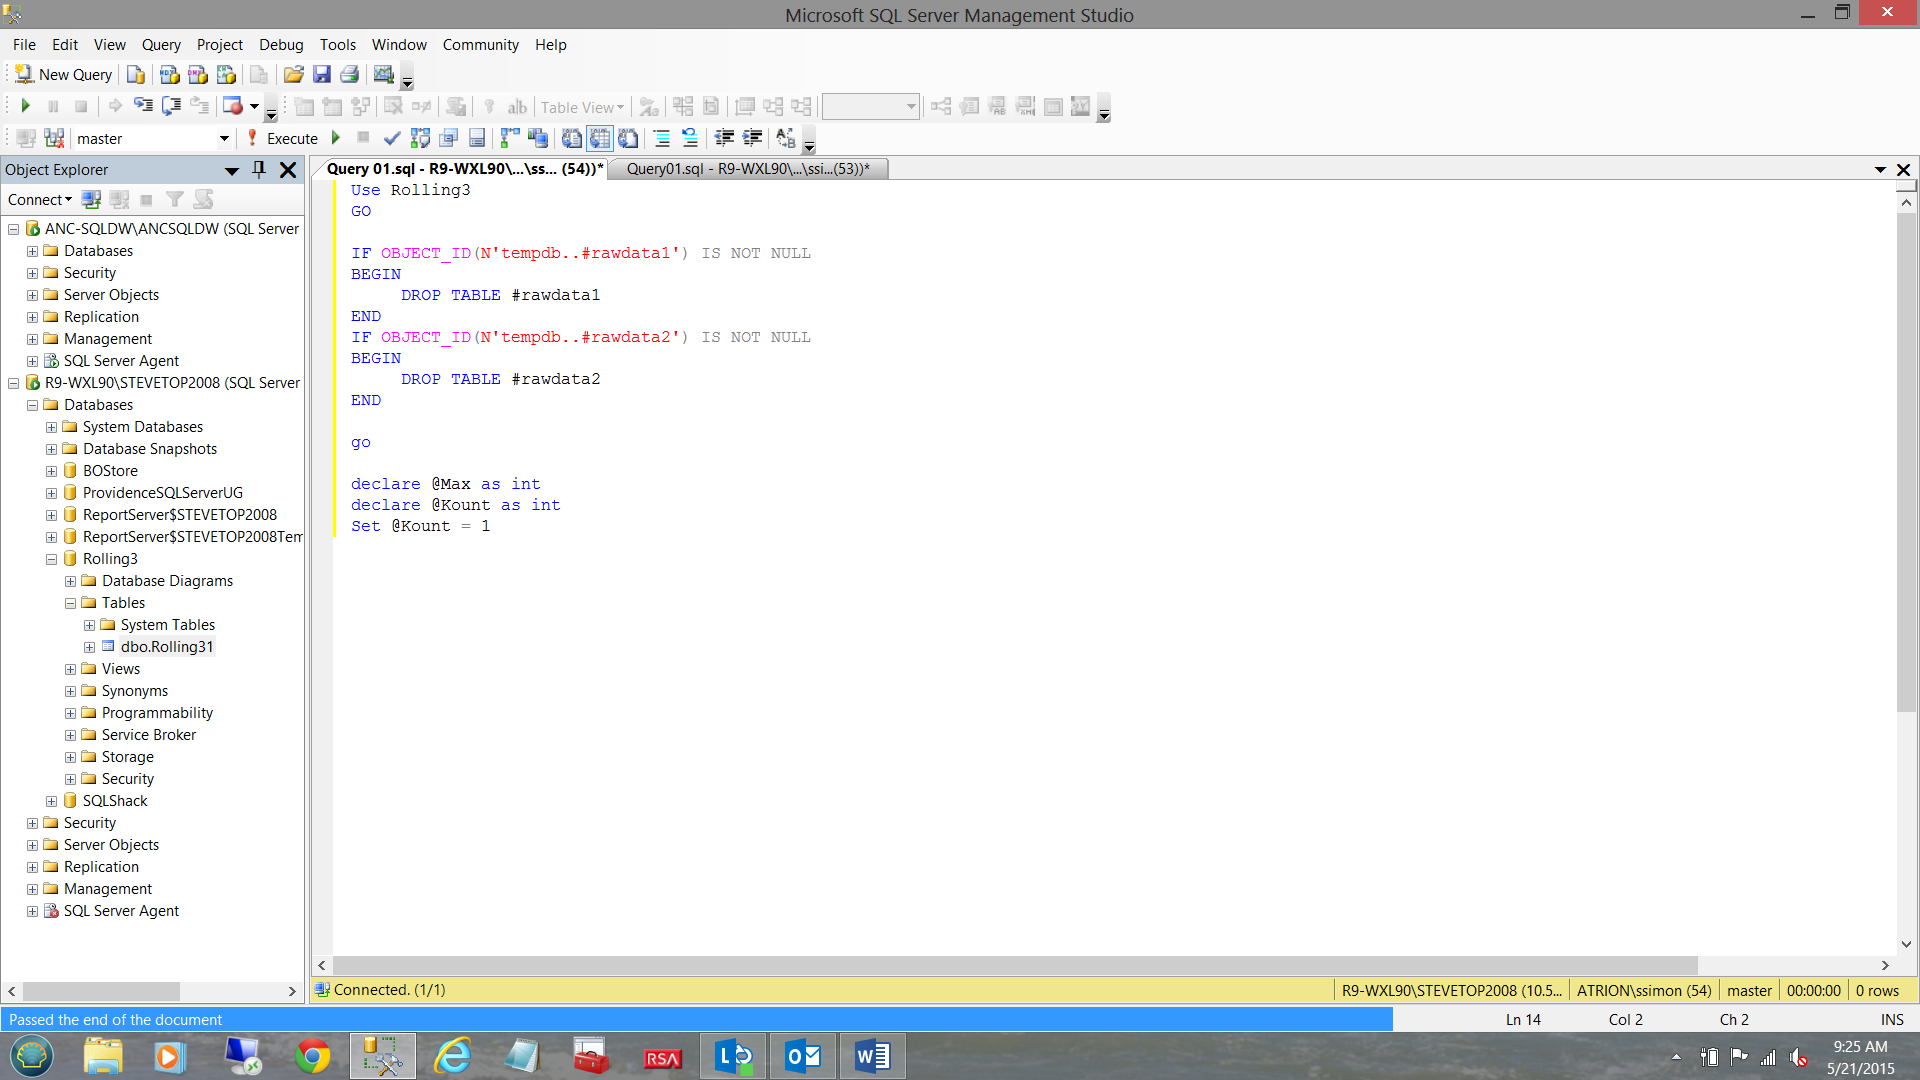The width and height of the screenshot is (1920, 1080).
Task: Click the Save file floppy icon
Action: click(322, 75)
